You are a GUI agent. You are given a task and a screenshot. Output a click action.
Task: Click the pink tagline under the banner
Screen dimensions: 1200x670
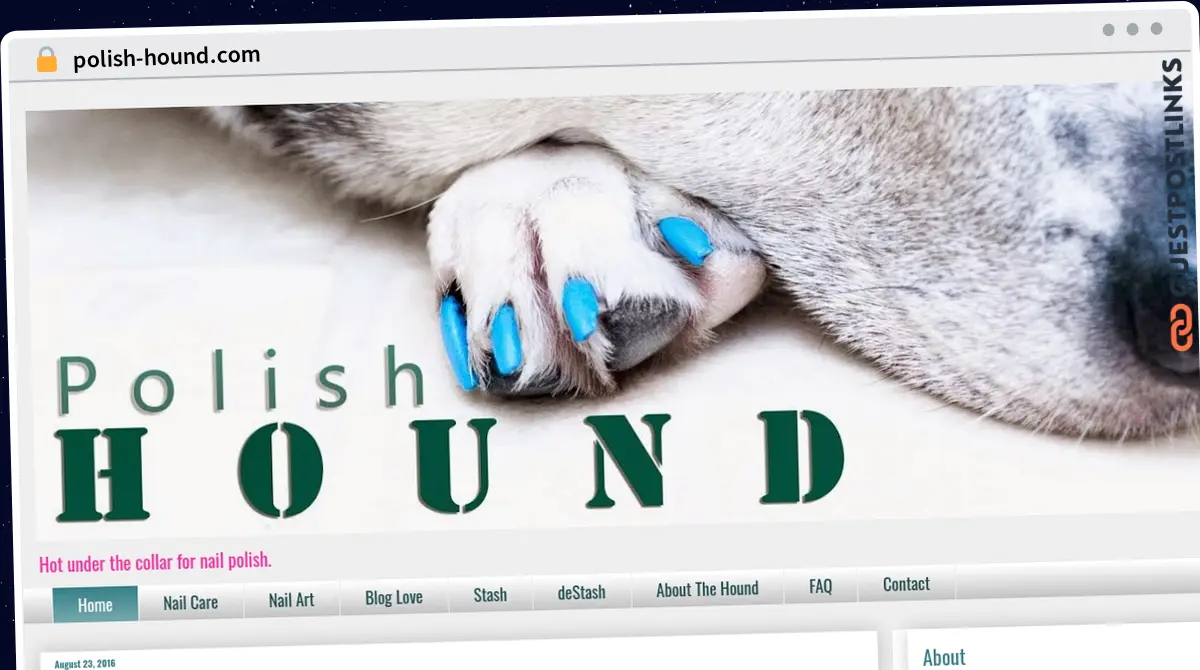pyautogui.click(x=154, y=562)
